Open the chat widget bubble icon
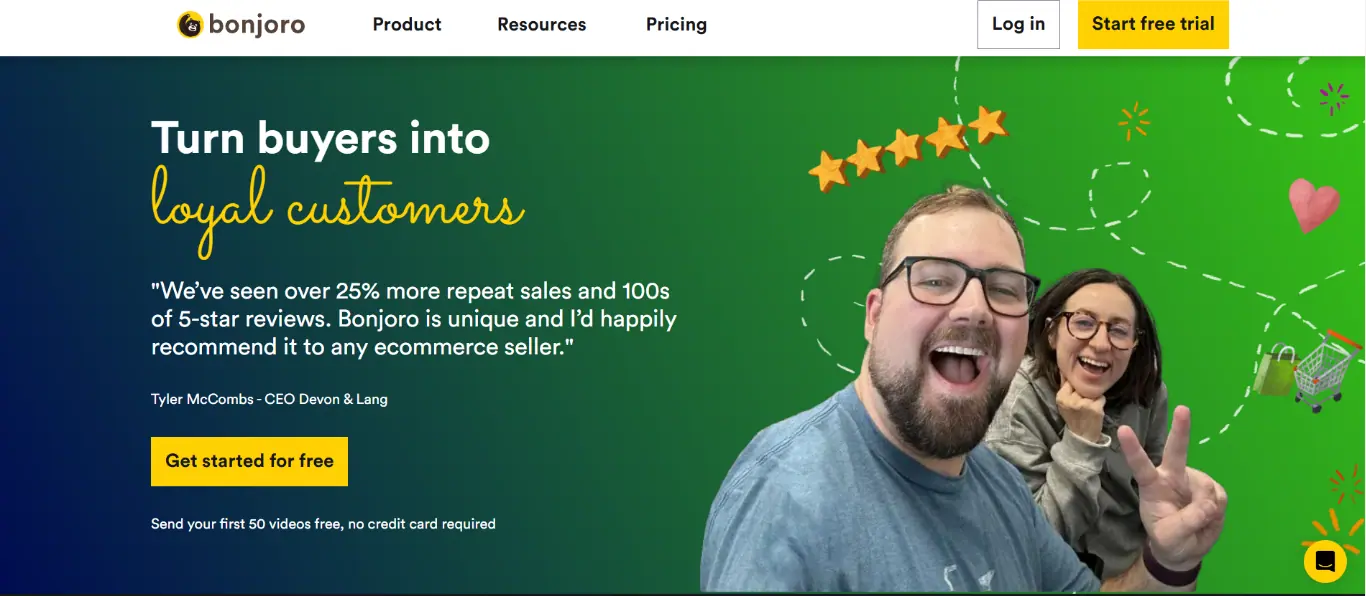 tap(1325, 561)
